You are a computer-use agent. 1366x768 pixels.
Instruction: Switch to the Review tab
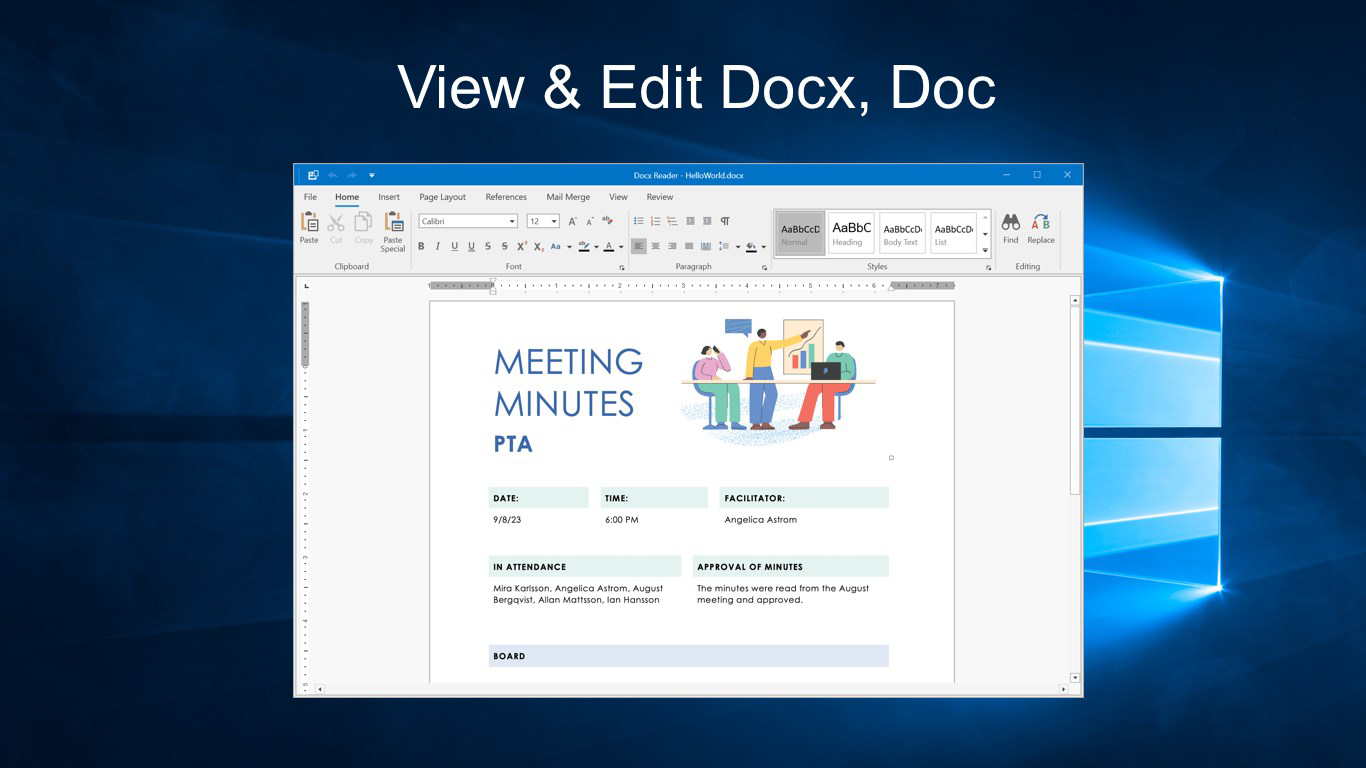pos(660,197)
